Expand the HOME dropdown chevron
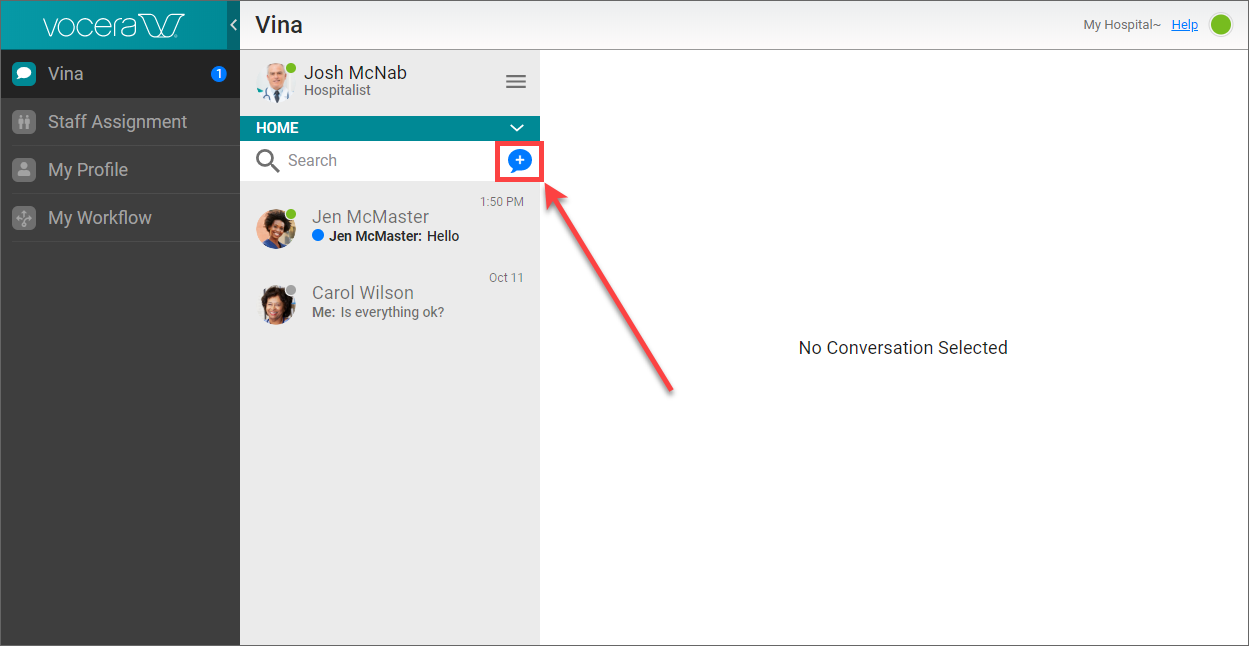Image resolution: width=1249 pixels, height=646 pixels. (517, 128)
